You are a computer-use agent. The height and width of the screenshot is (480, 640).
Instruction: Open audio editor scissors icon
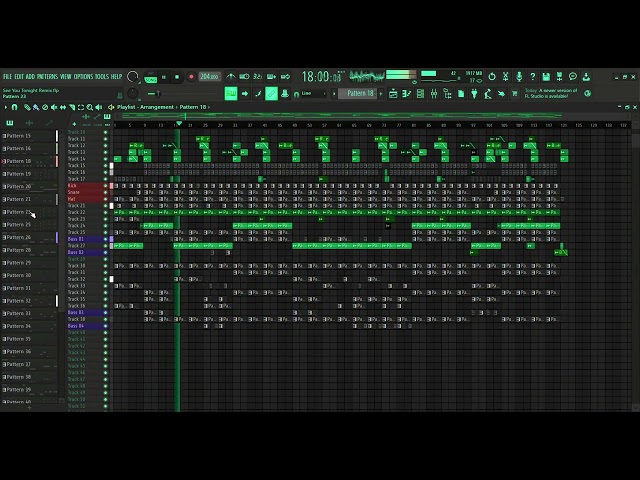pyautogui.click(x=505, y=77)
